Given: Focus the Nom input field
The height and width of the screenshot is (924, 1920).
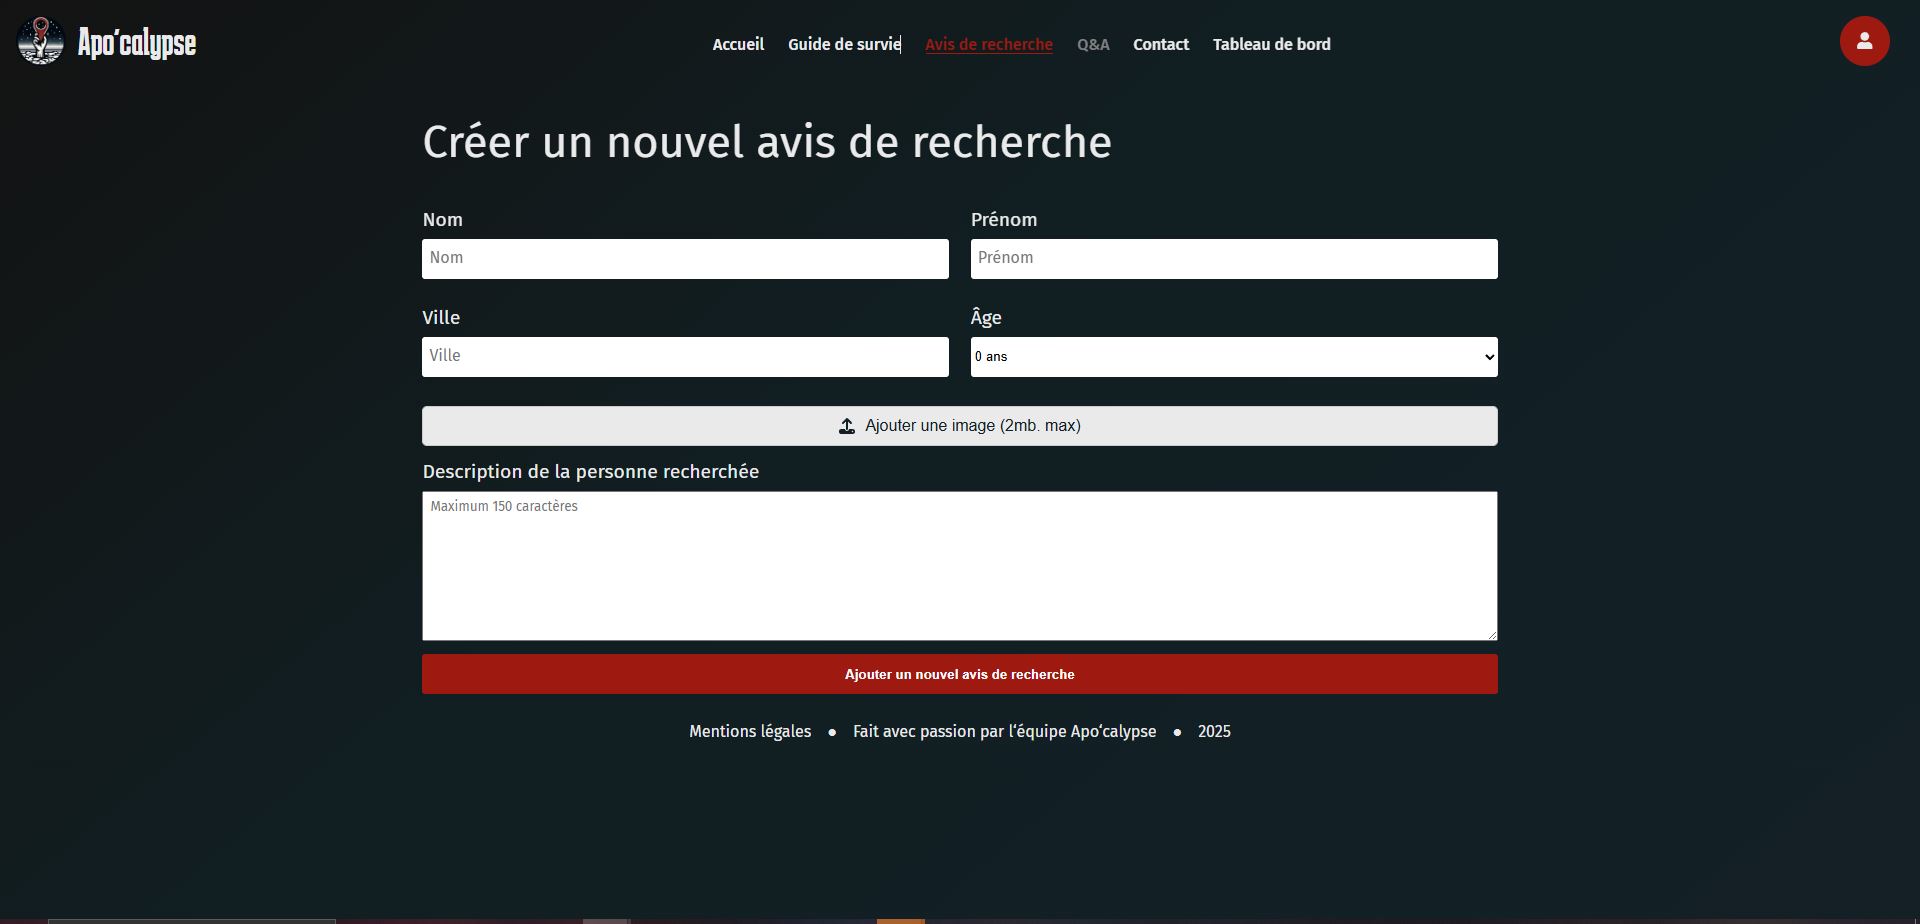Looking at the screenshot, I should 685,259.
